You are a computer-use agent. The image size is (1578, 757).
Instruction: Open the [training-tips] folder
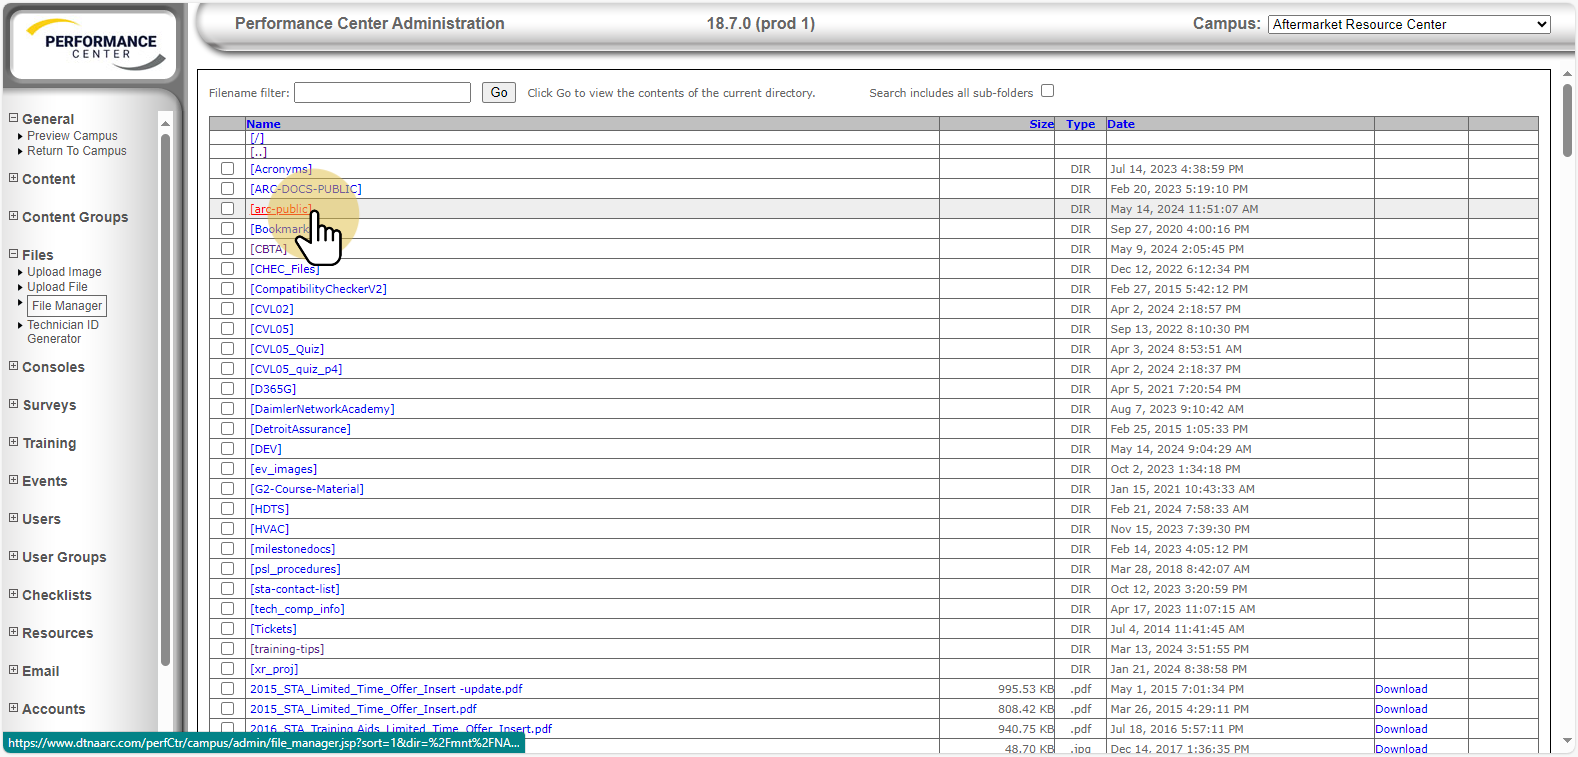(x=287, y=649)
